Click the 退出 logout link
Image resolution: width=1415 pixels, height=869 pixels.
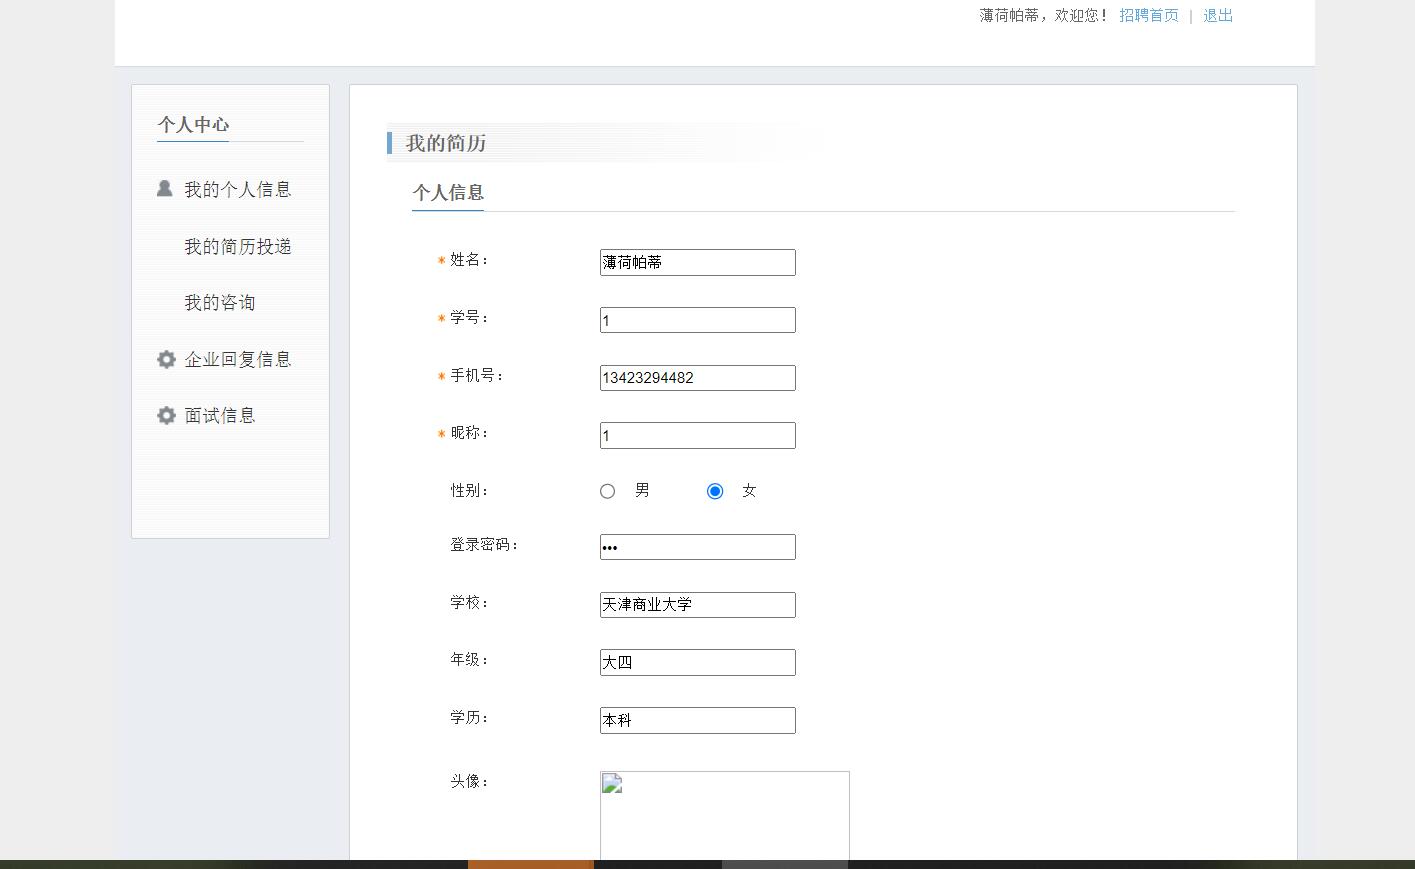tap(1218, 15)
